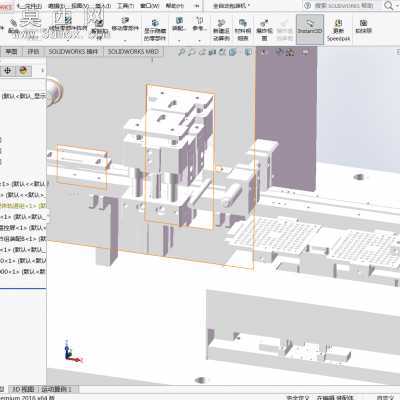This screenshot has width=400, height=400.
Task: Open the 编辑(E) menu
Action: click(56, 6)
